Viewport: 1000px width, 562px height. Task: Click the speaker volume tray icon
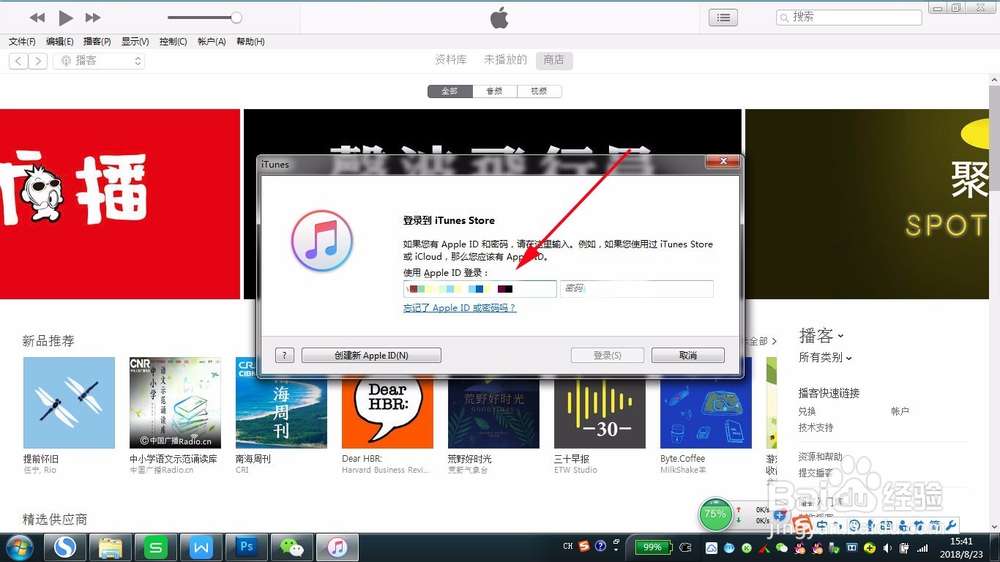887,548
